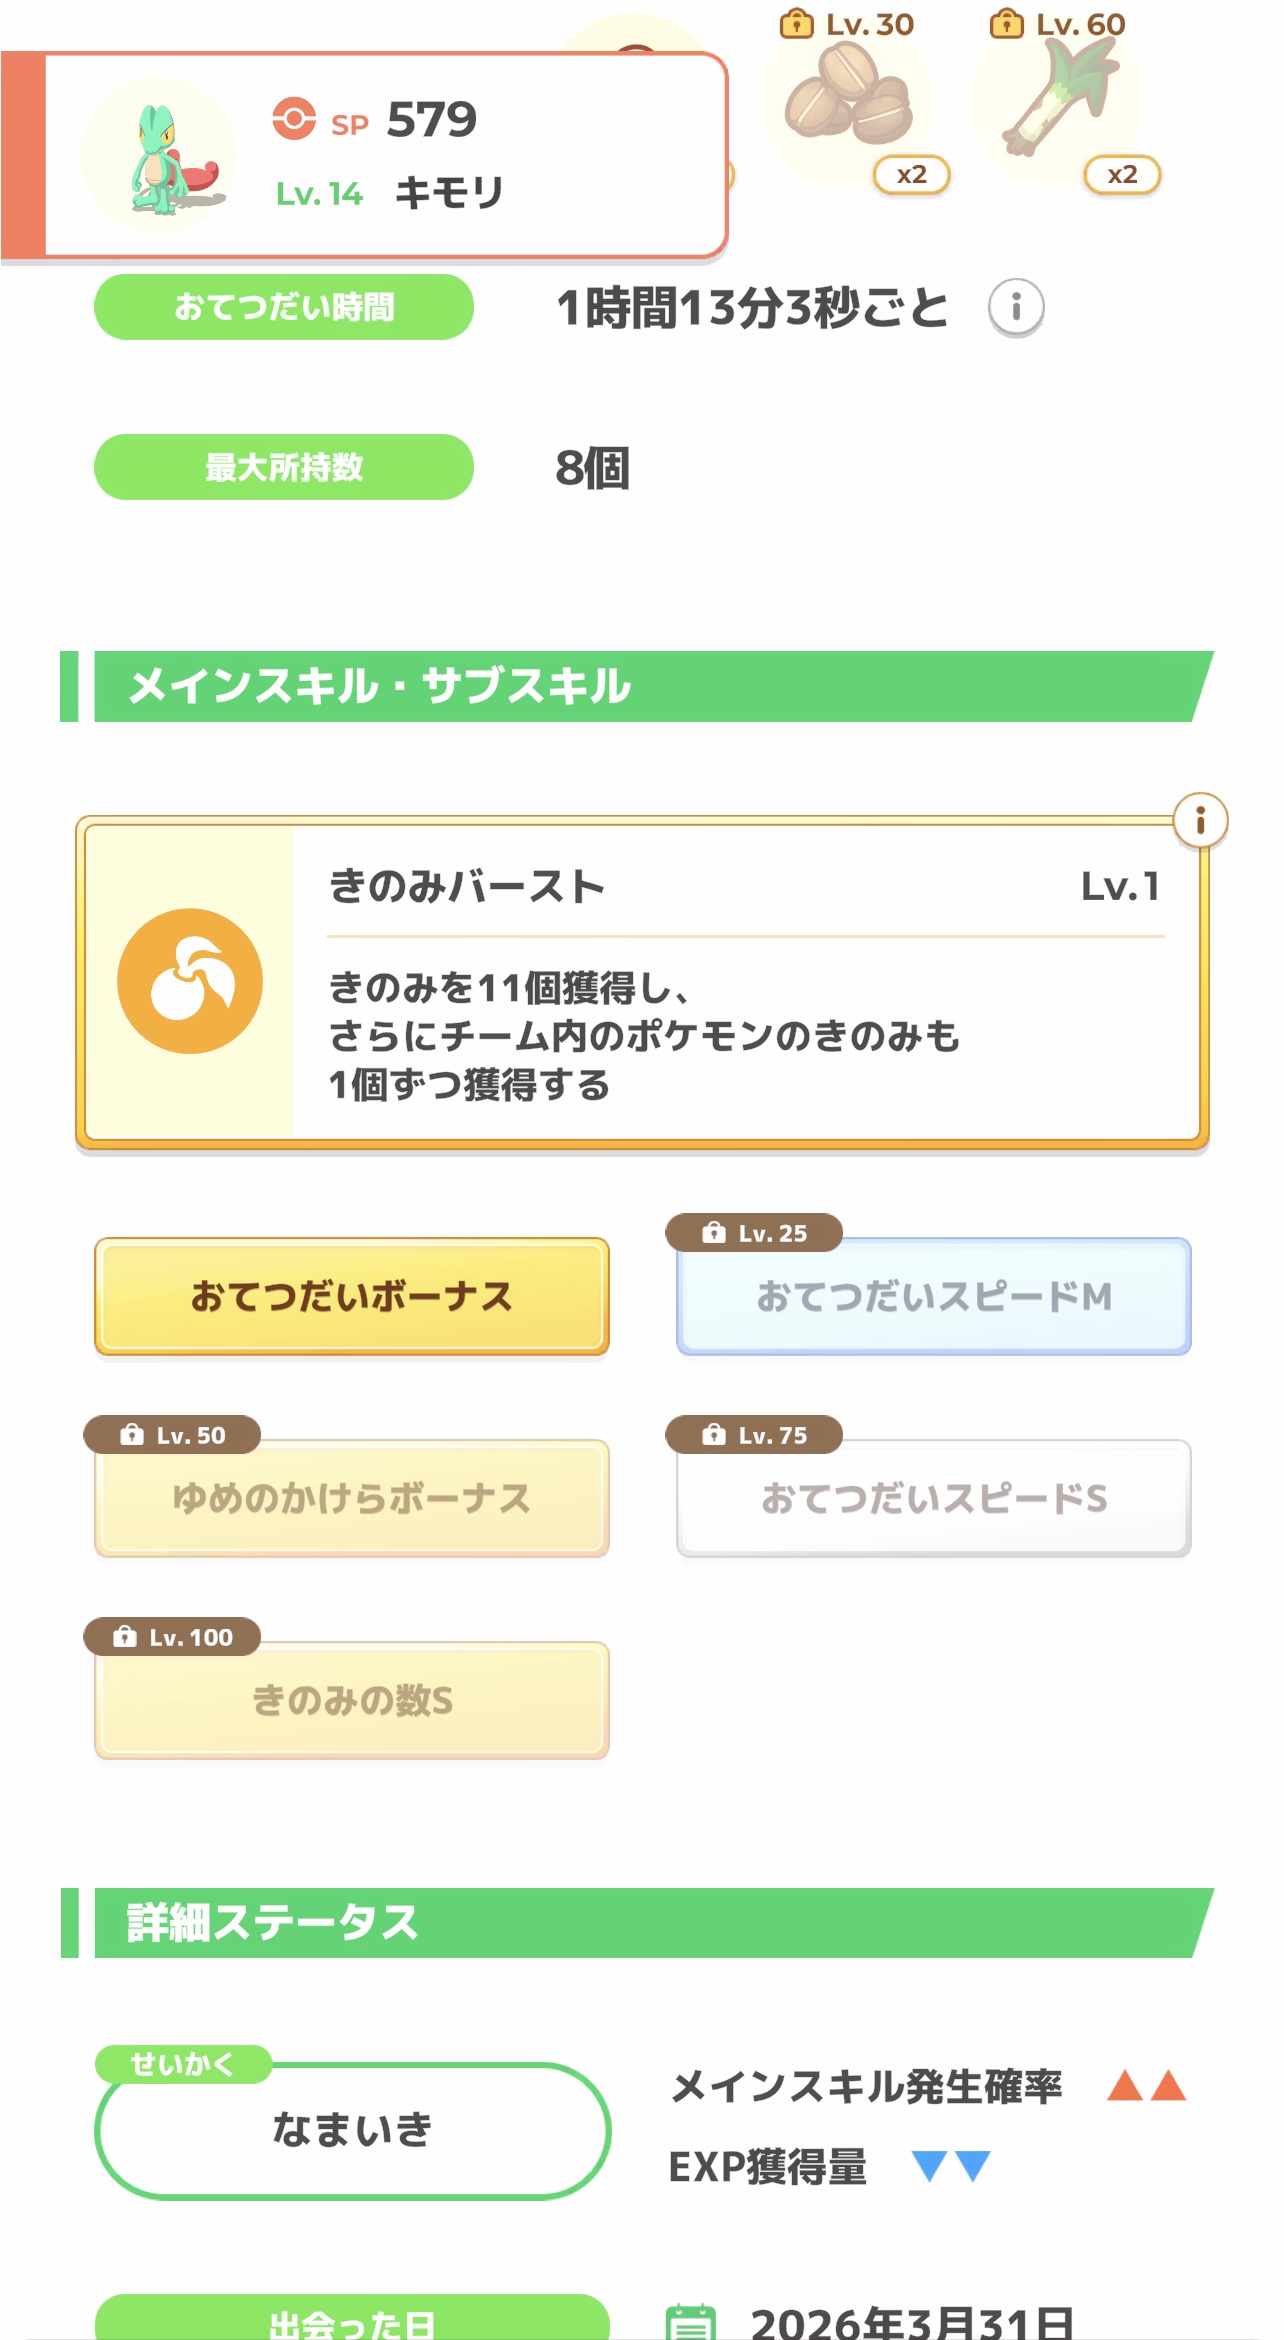Tap the info icon beside helping time
The height and width of the screenshot is (2340, 1284).
click(1016, 307)
